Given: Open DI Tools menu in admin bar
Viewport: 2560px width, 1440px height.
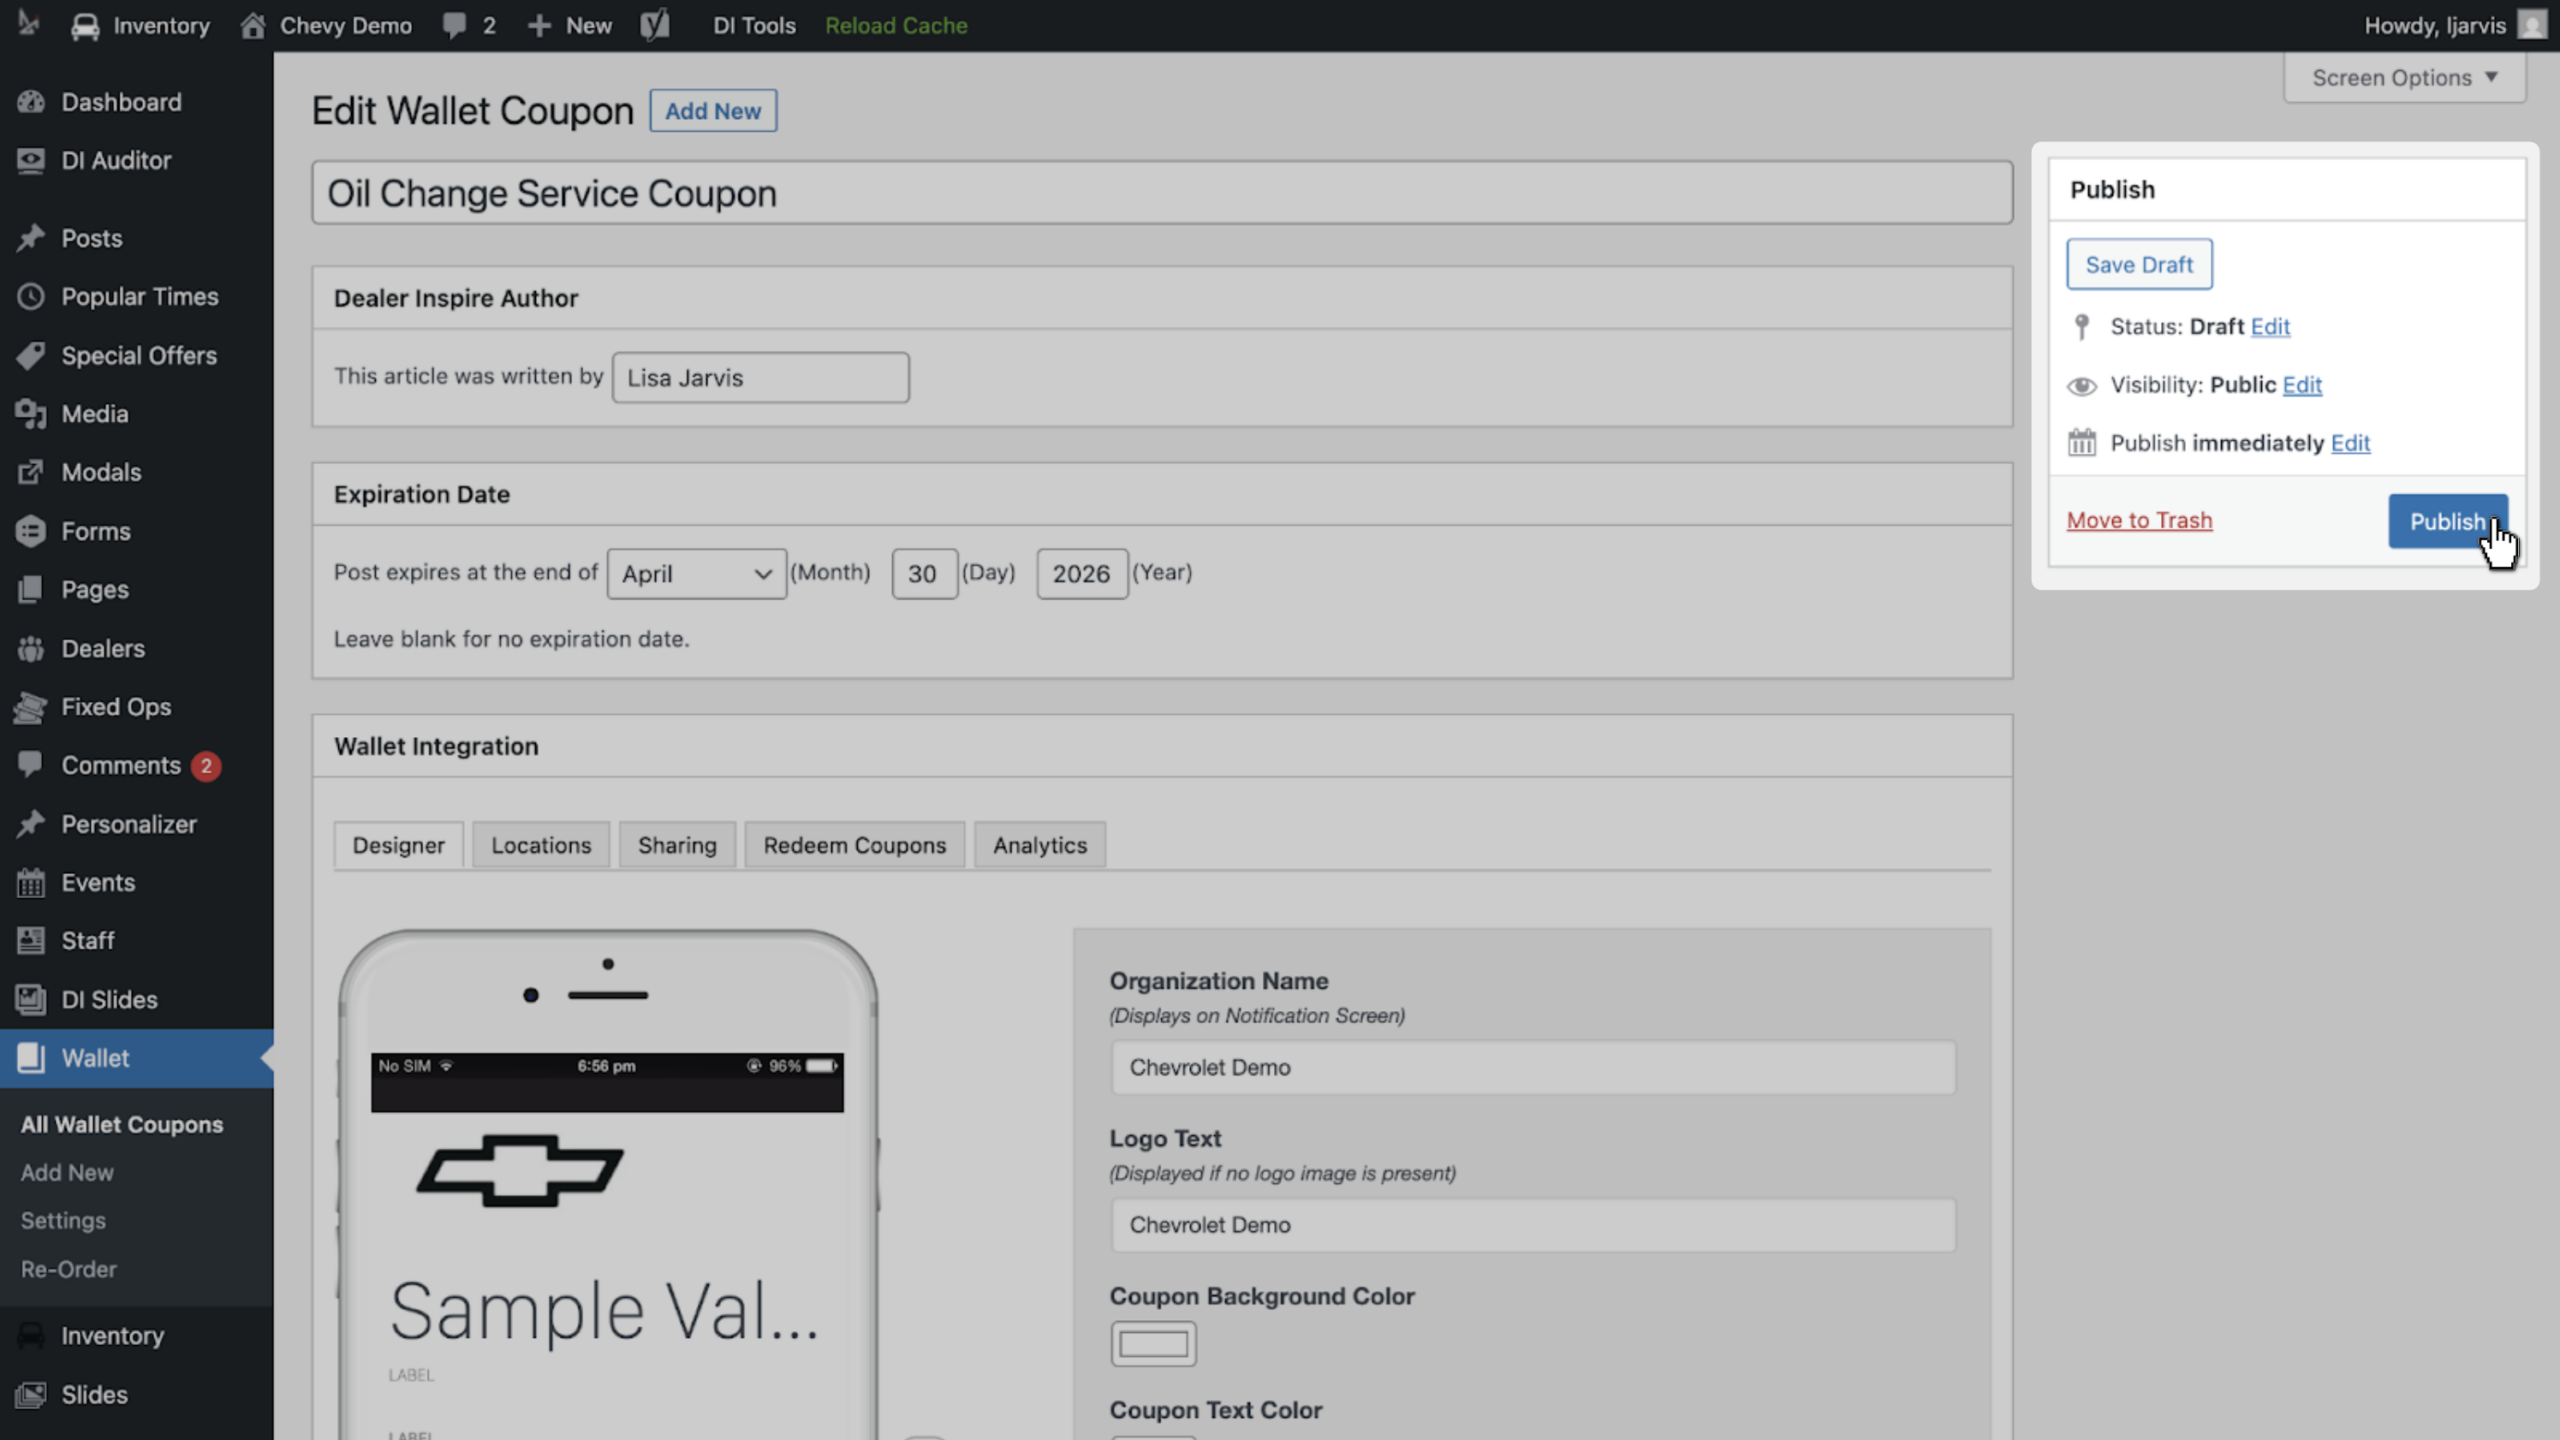Looking at the screenshot, I should [x=754, y=25].
